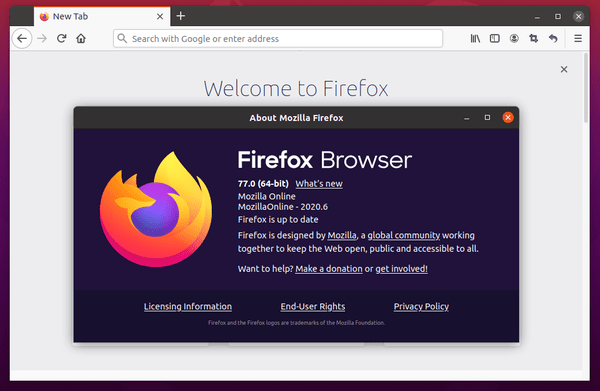View Licensing Information
The image size is (600, 391).
click(188, 306)
